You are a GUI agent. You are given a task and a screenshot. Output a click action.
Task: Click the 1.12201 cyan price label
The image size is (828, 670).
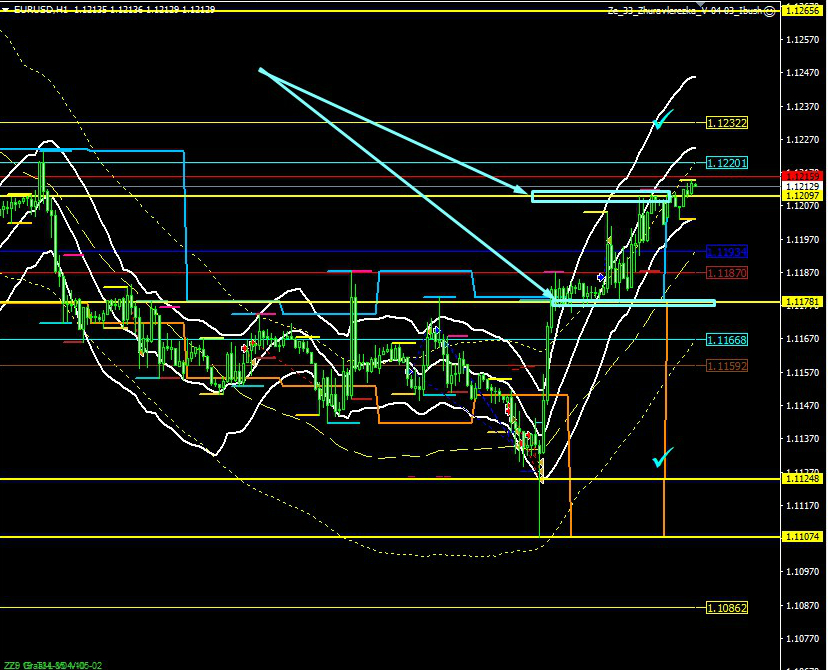click(x=727, y=163)
